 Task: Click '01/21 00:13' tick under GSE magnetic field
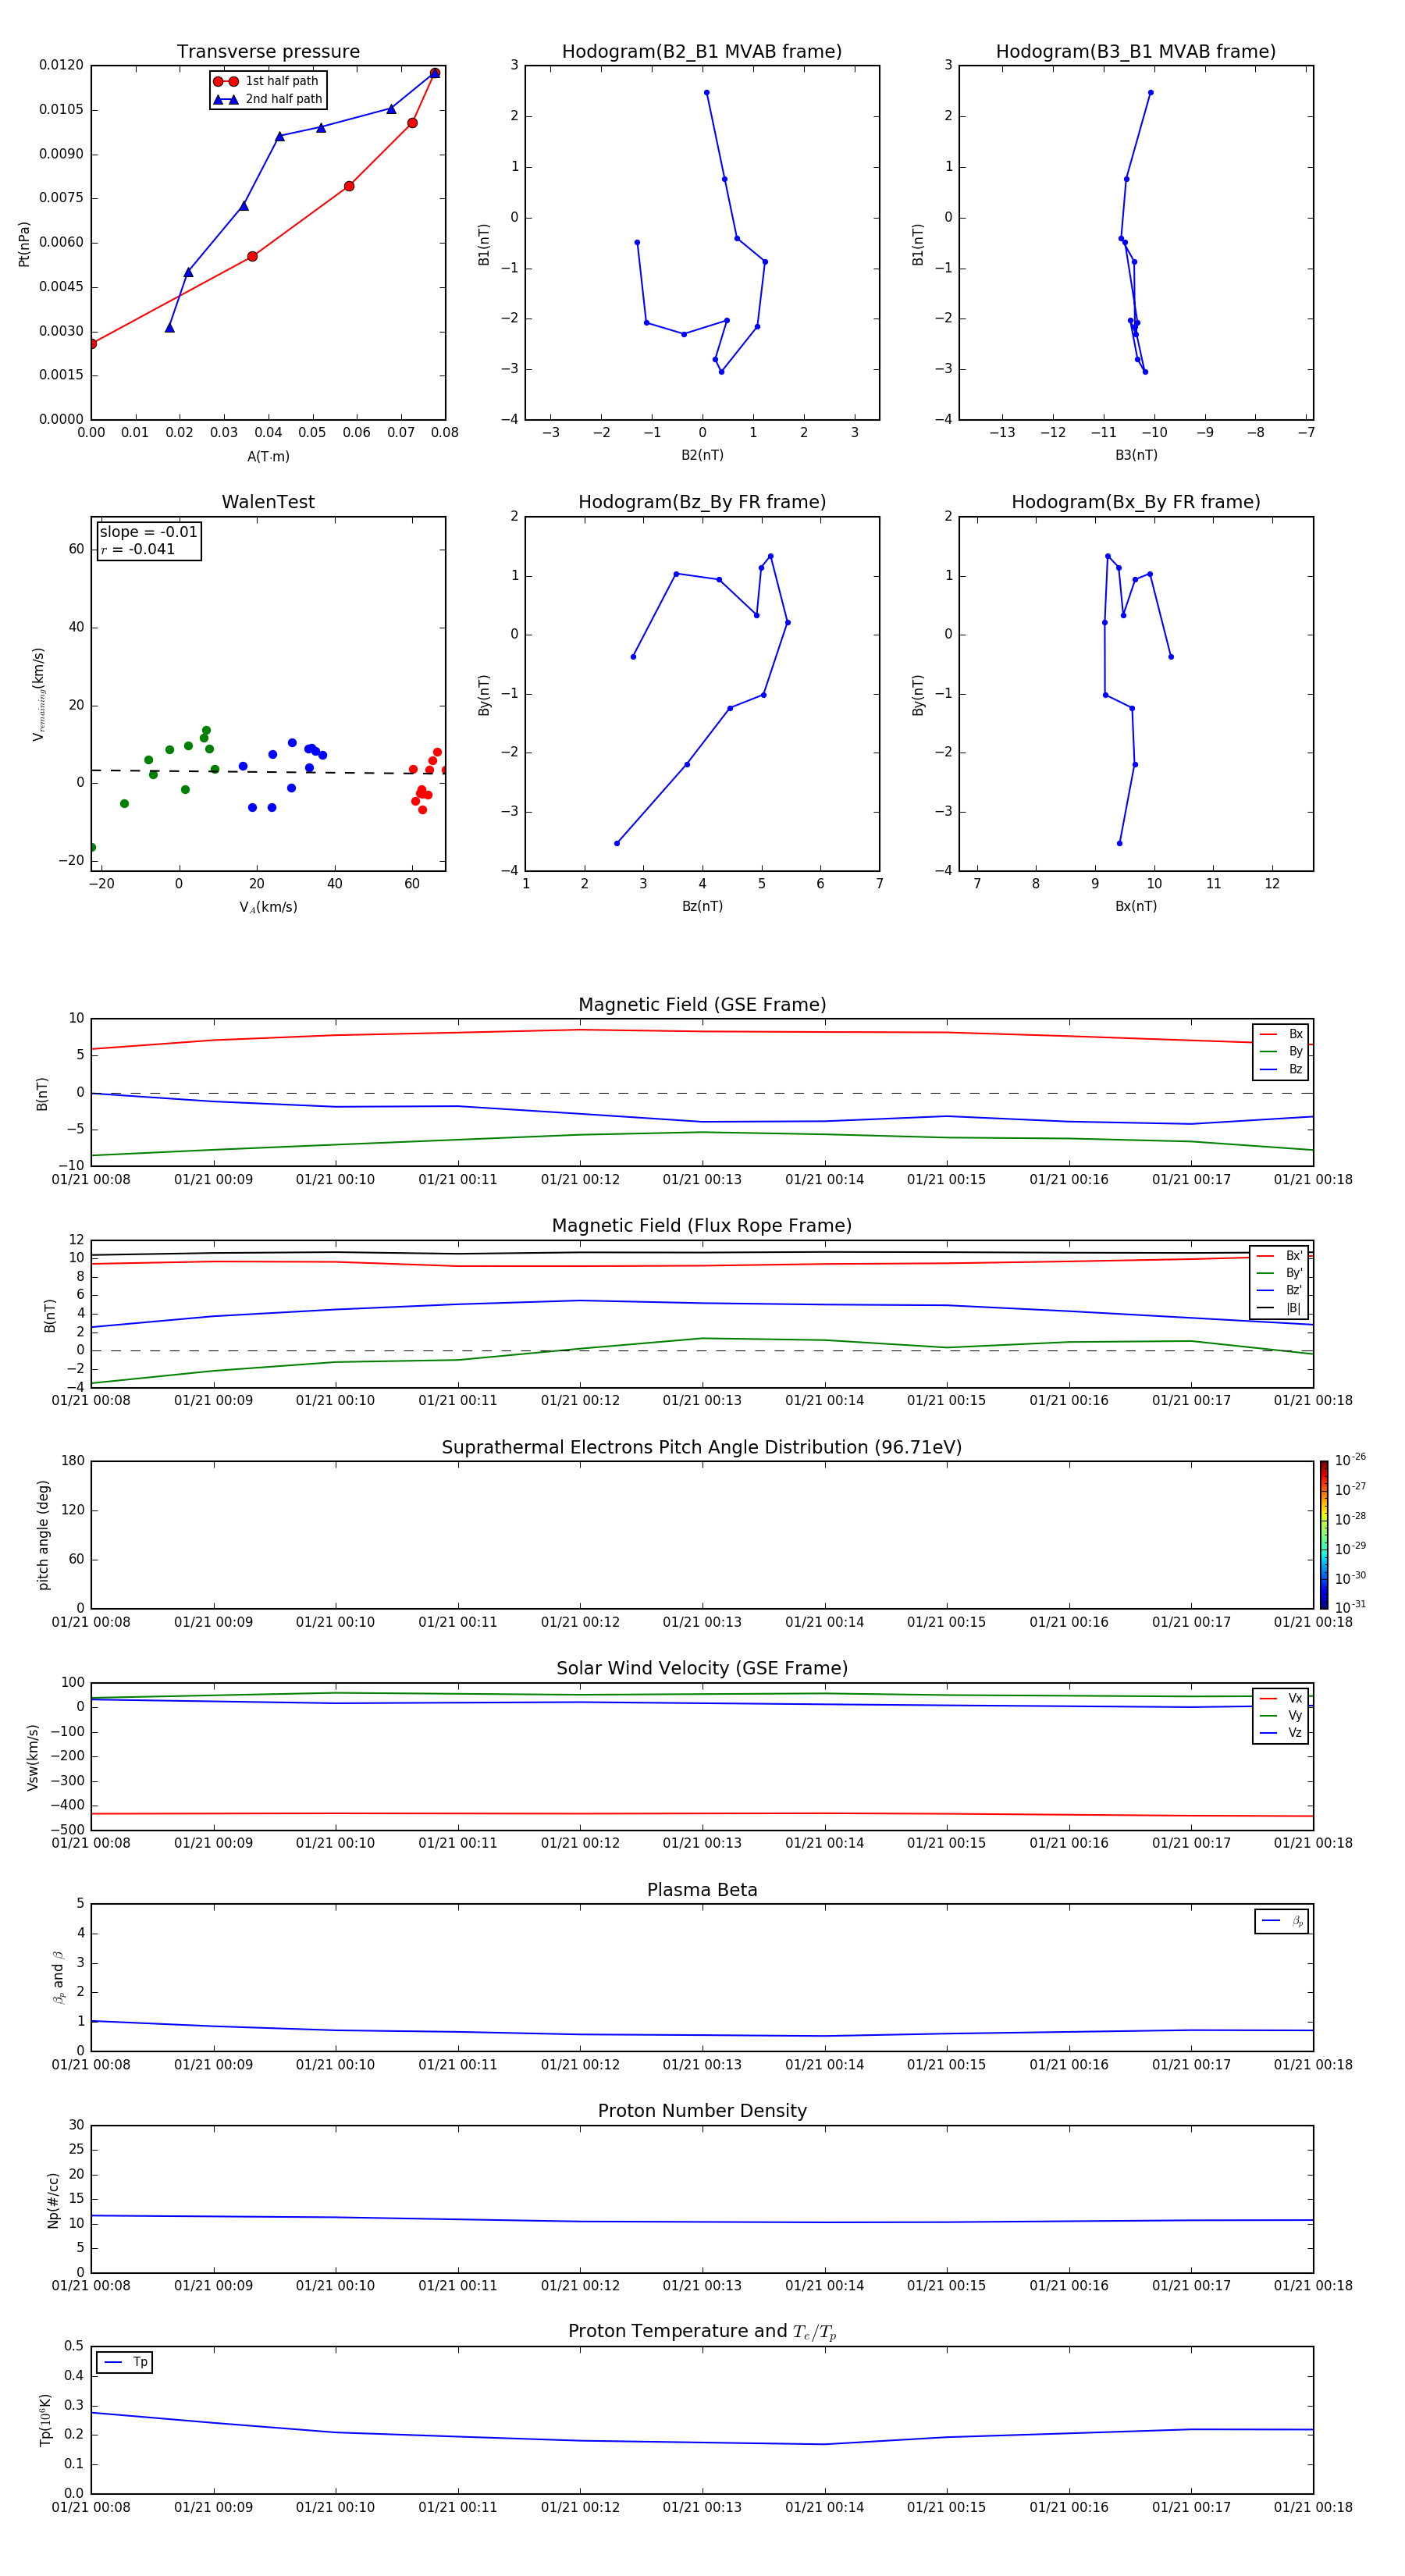coord(702,1180)
